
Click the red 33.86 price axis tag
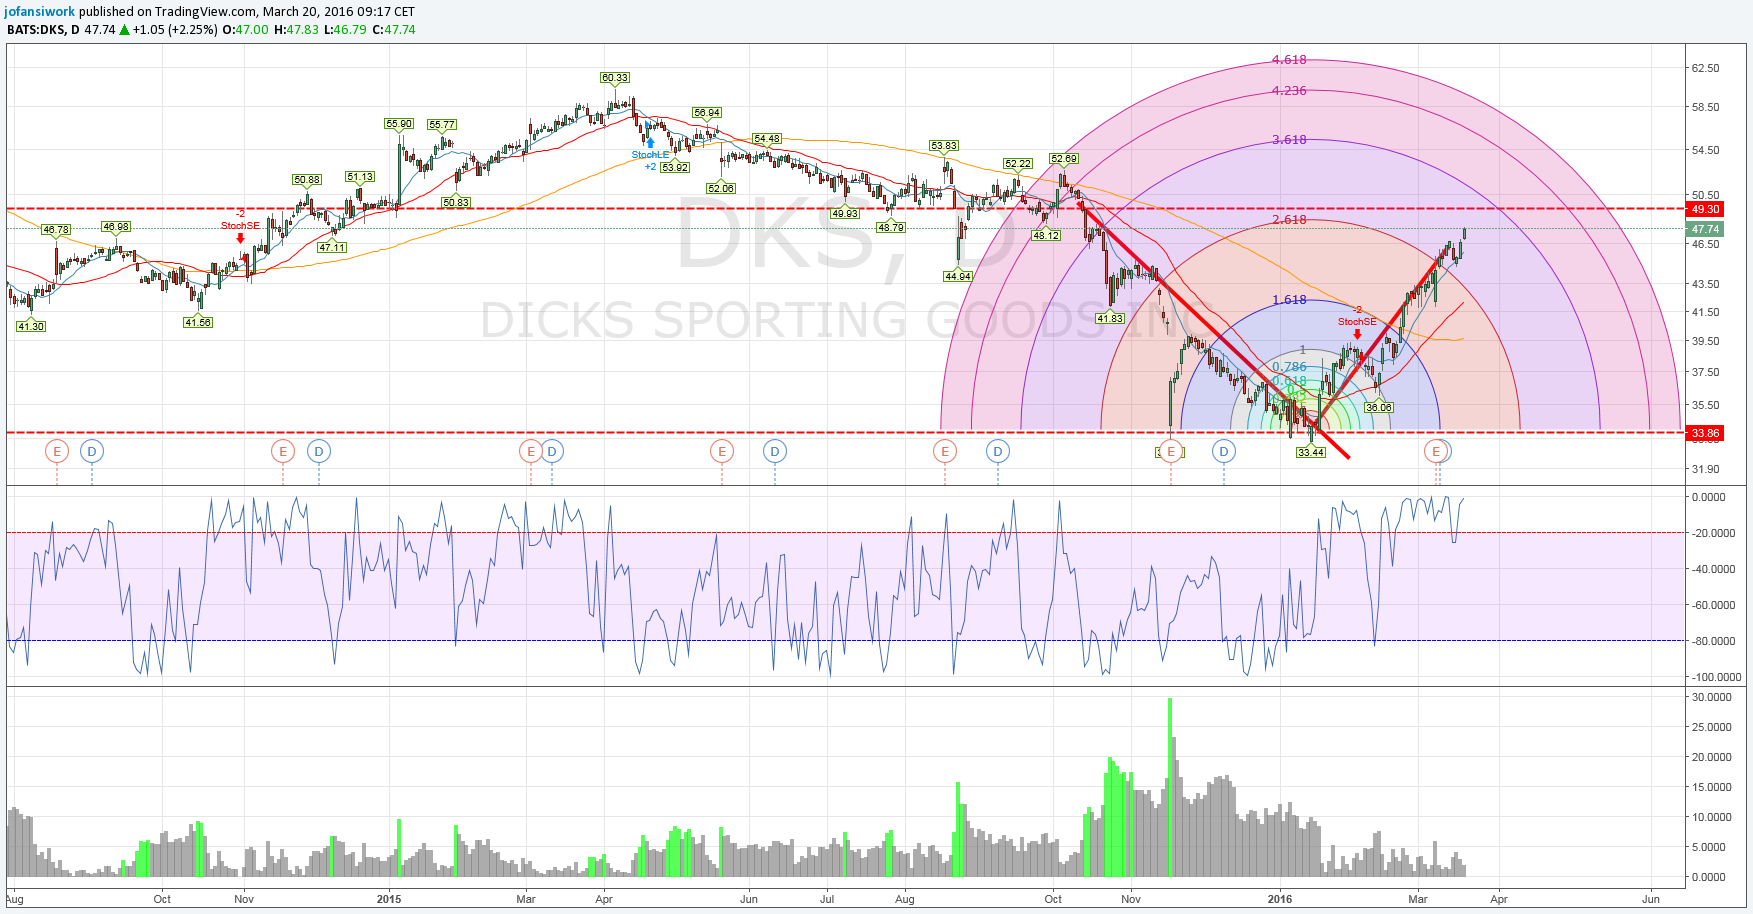pyautogui.click(x=1705, y=433)
